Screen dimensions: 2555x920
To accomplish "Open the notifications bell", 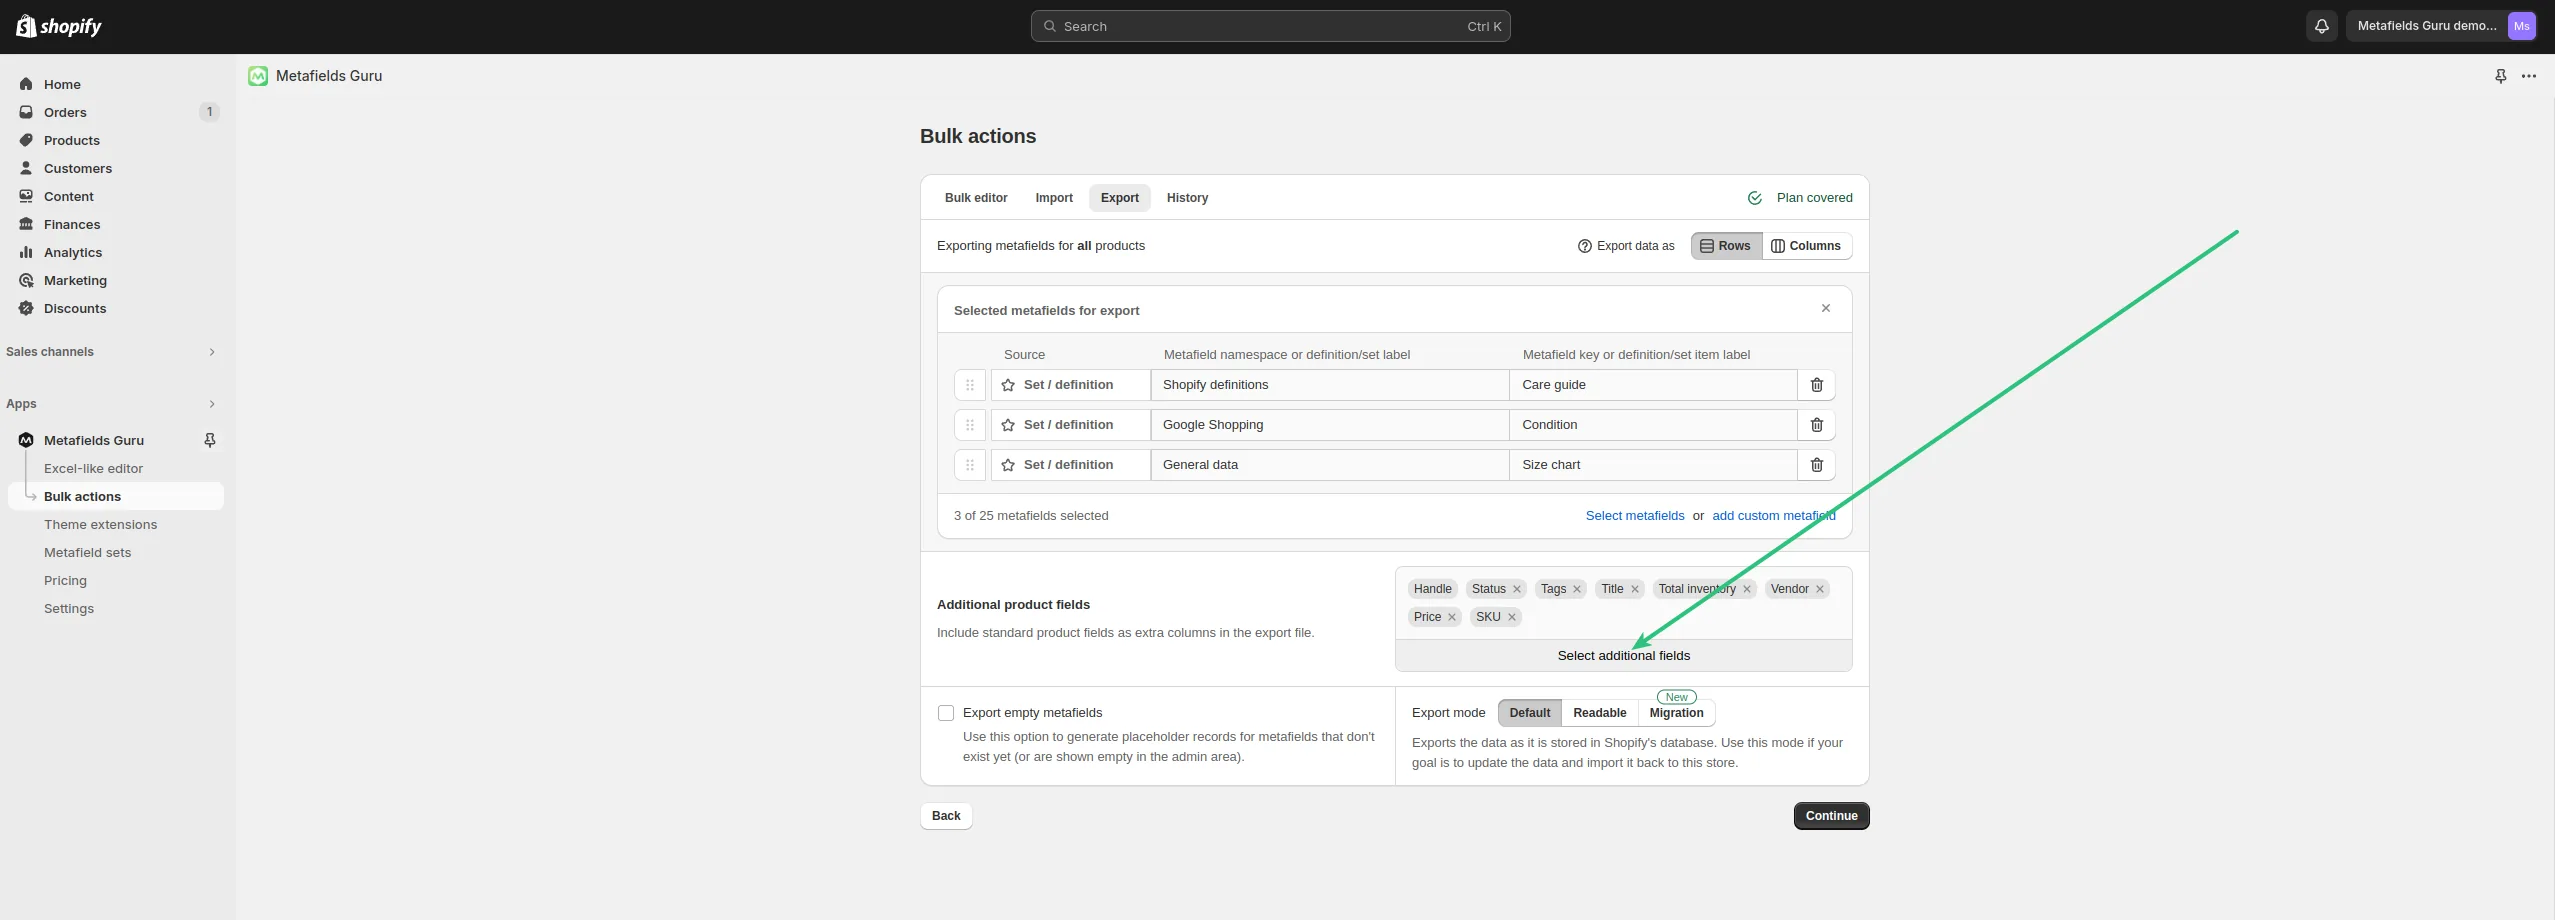I will 2322,26.
